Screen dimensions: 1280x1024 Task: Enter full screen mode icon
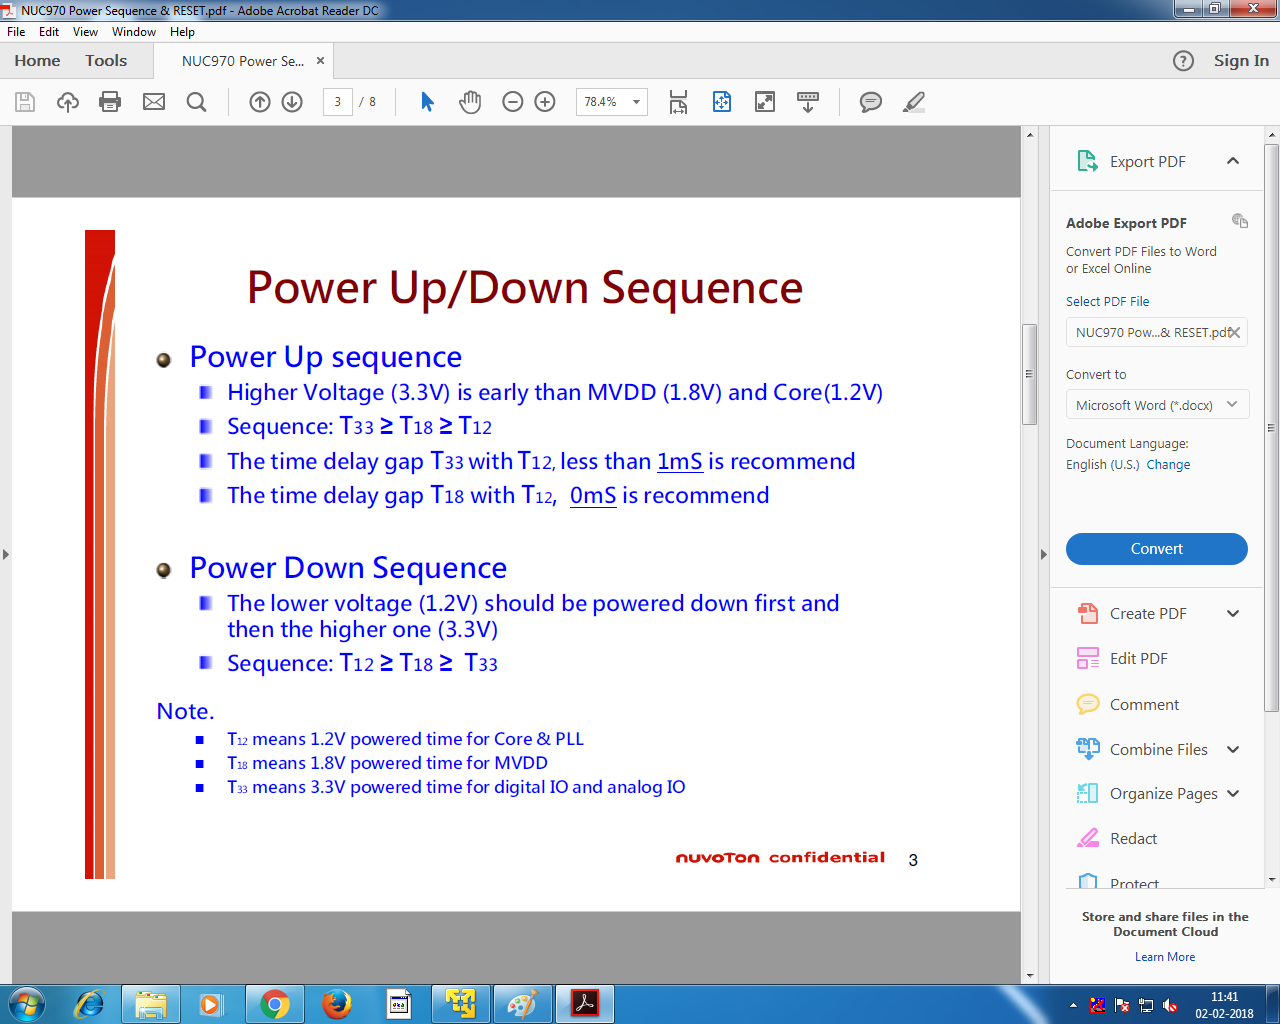(x=765, y=102)
